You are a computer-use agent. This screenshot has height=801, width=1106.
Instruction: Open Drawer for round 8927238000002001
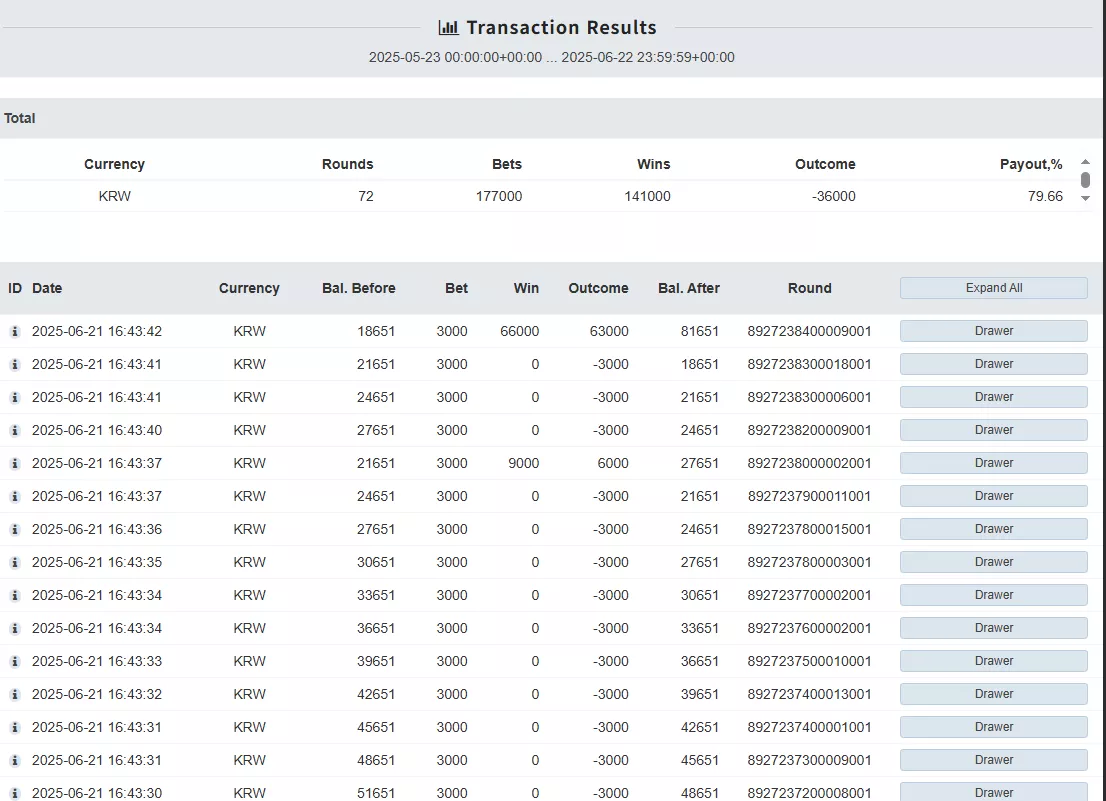(x=993, y=463)
